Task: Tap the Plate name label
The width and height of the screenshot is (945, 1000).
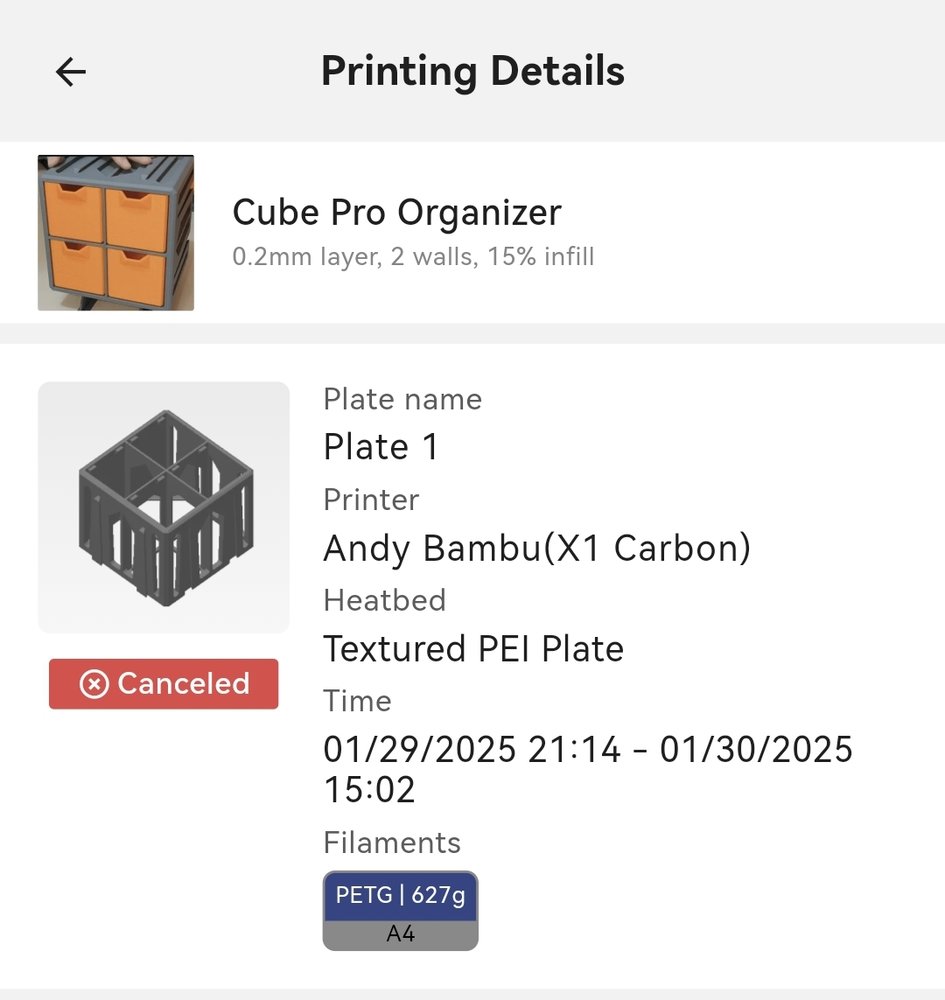Action: [x=402, y=399]
